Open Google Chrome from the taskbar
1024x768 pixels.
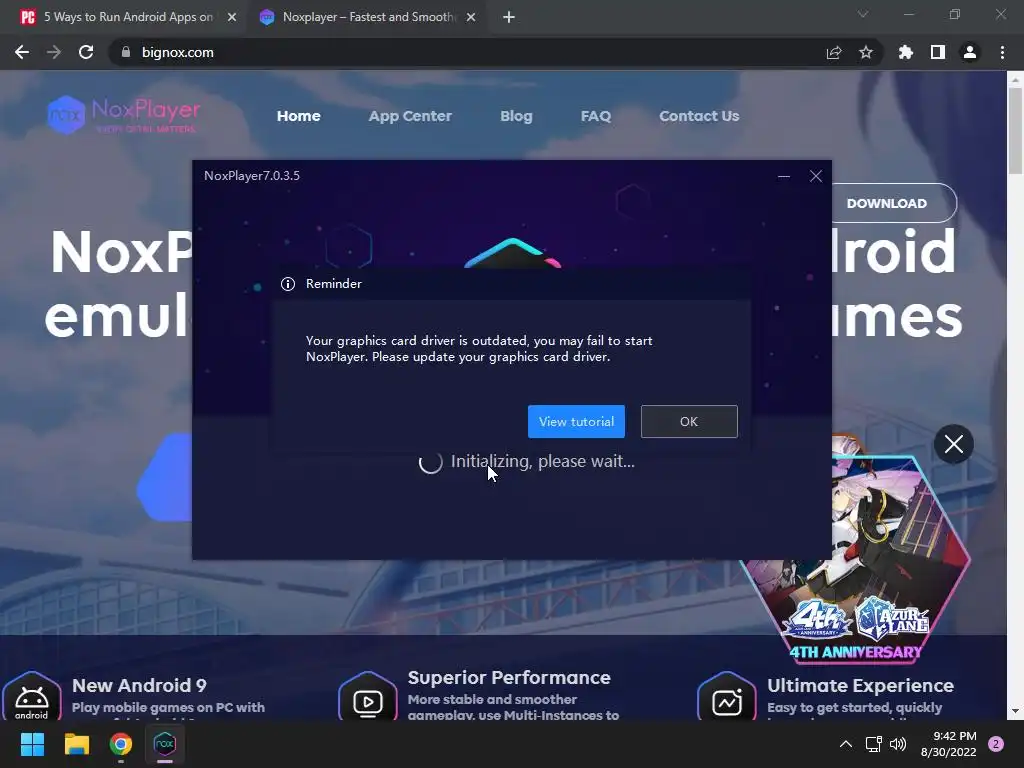(x=121, y=744)
